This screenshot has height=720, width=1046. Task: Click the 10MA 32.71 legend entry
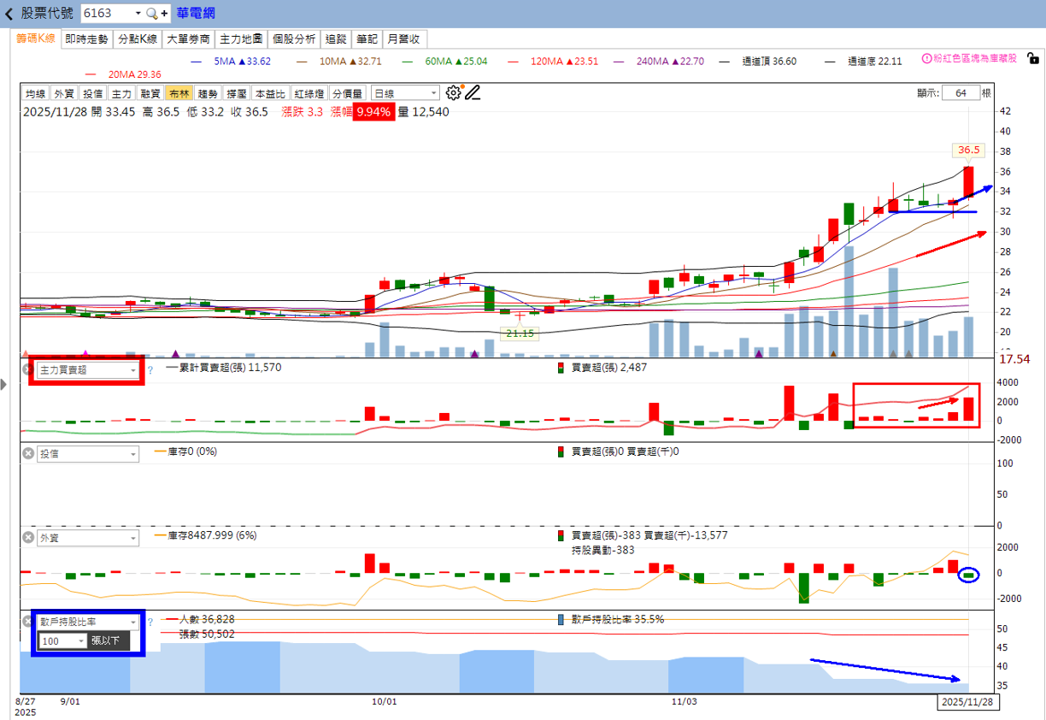pos(340,61)
